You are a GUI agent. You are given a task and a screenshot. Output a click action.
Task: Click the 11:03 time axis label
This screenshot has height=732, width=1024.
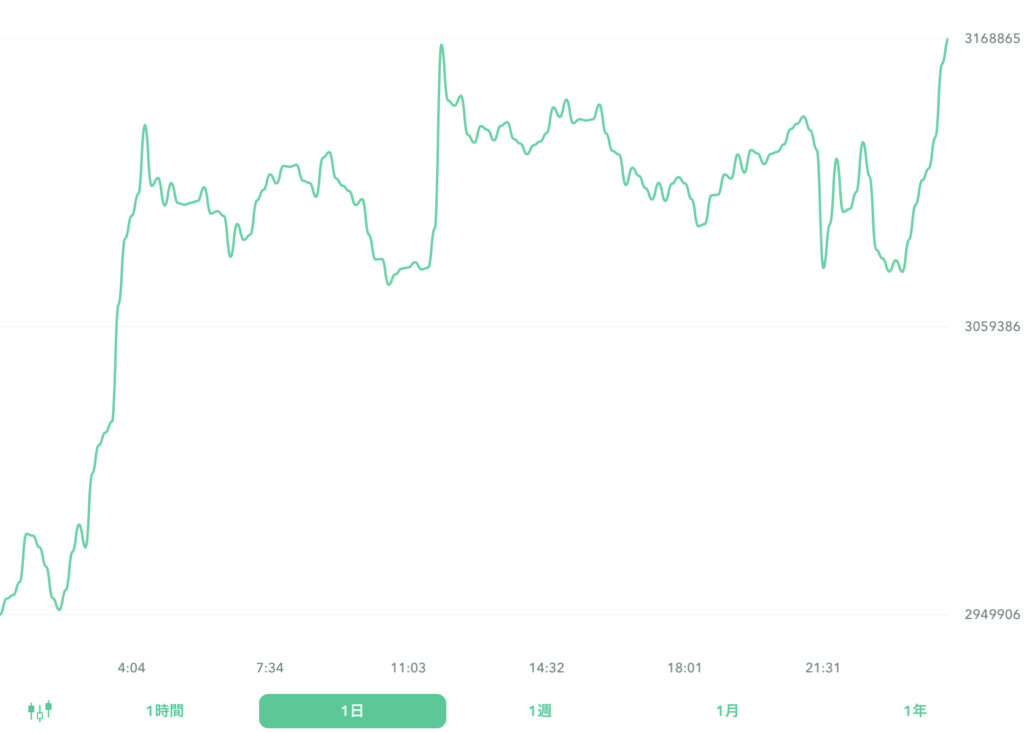[x=410, y=667]
